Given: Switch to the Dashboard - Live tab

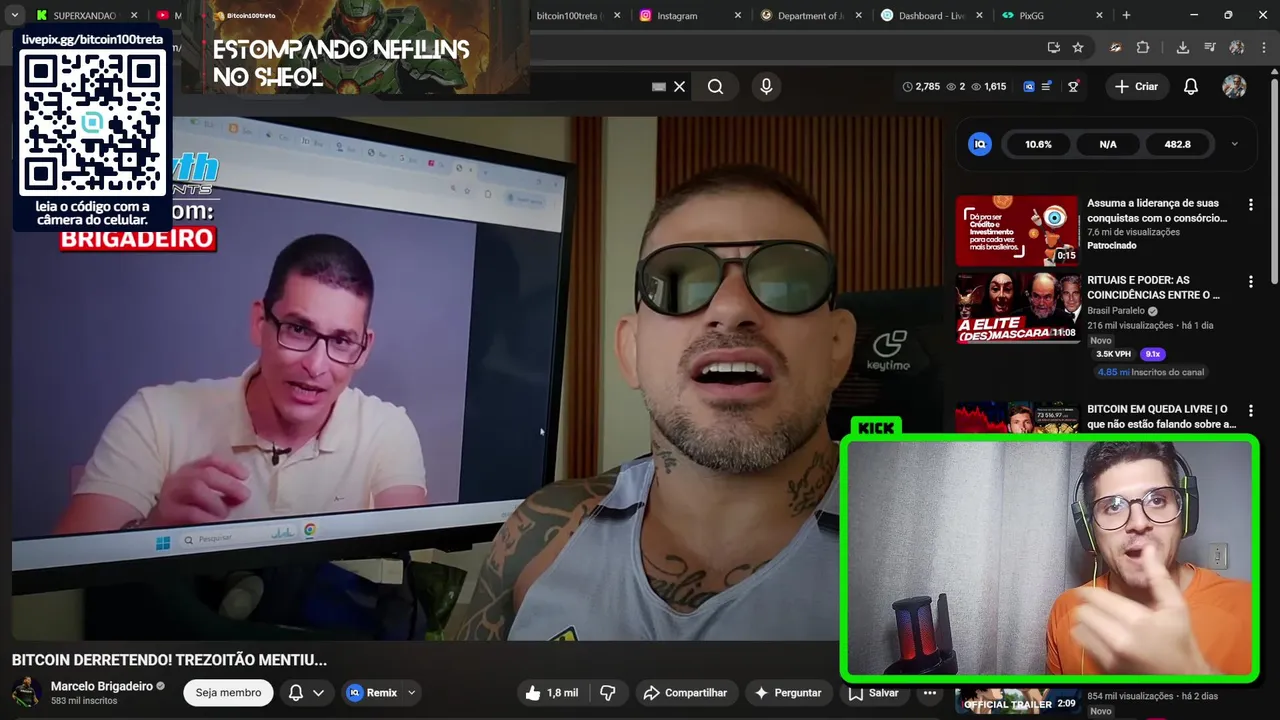Looking at the screenshot, I should pyautogui.click(x=932, y=15).
